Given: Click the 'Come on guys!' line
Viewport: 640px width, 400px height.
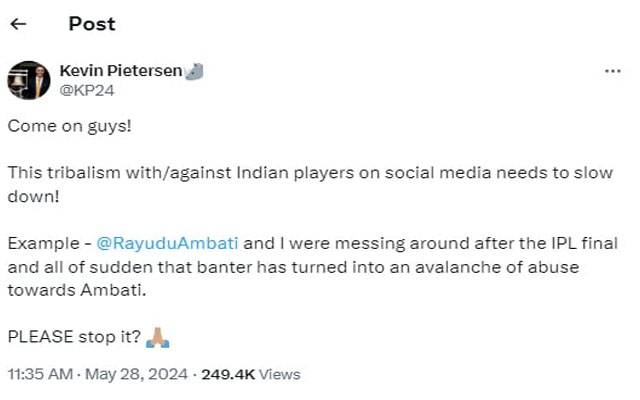Looking at the screenshot, I should tap(69, 126).
